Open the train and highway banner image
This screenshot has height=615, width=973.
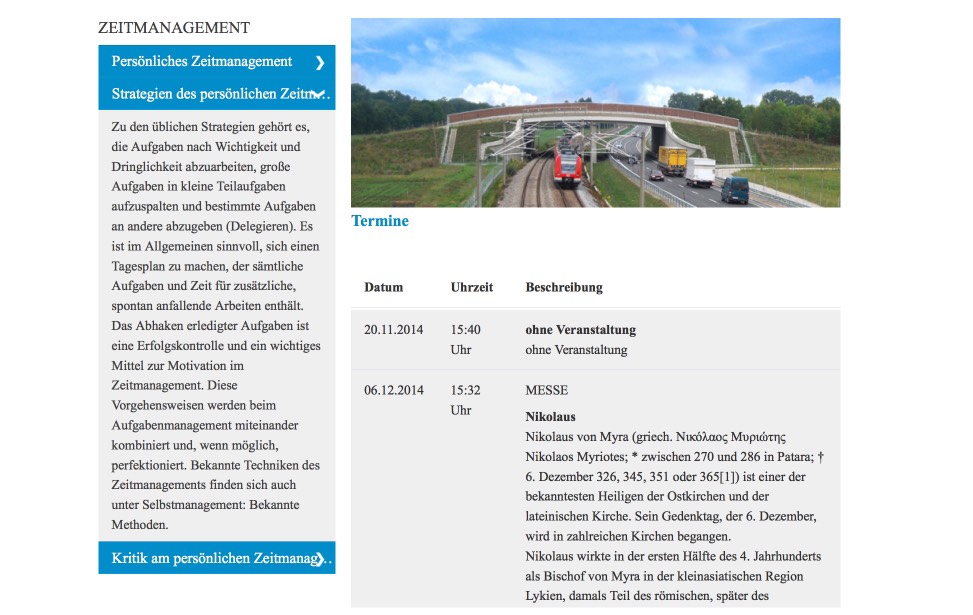point(595,112)
